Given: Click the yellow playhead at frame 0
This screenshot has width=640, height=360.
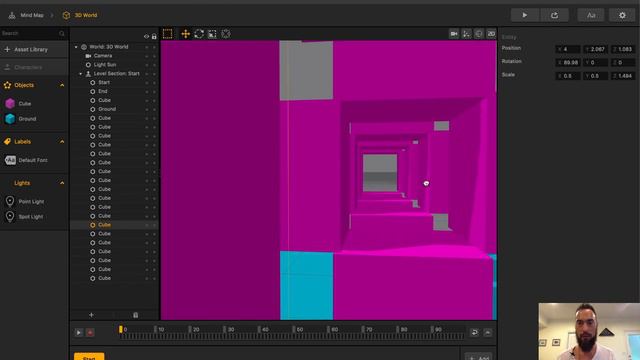Looking at the screenshot, I should (x=120, y=329).
